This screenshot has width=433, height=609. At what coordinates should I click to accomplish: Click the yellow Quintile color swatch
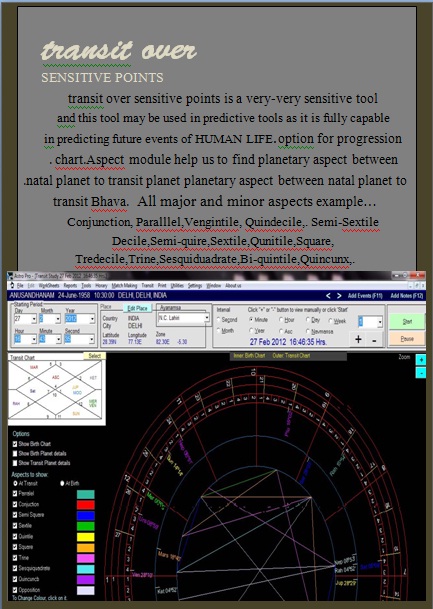click(85, 537)
